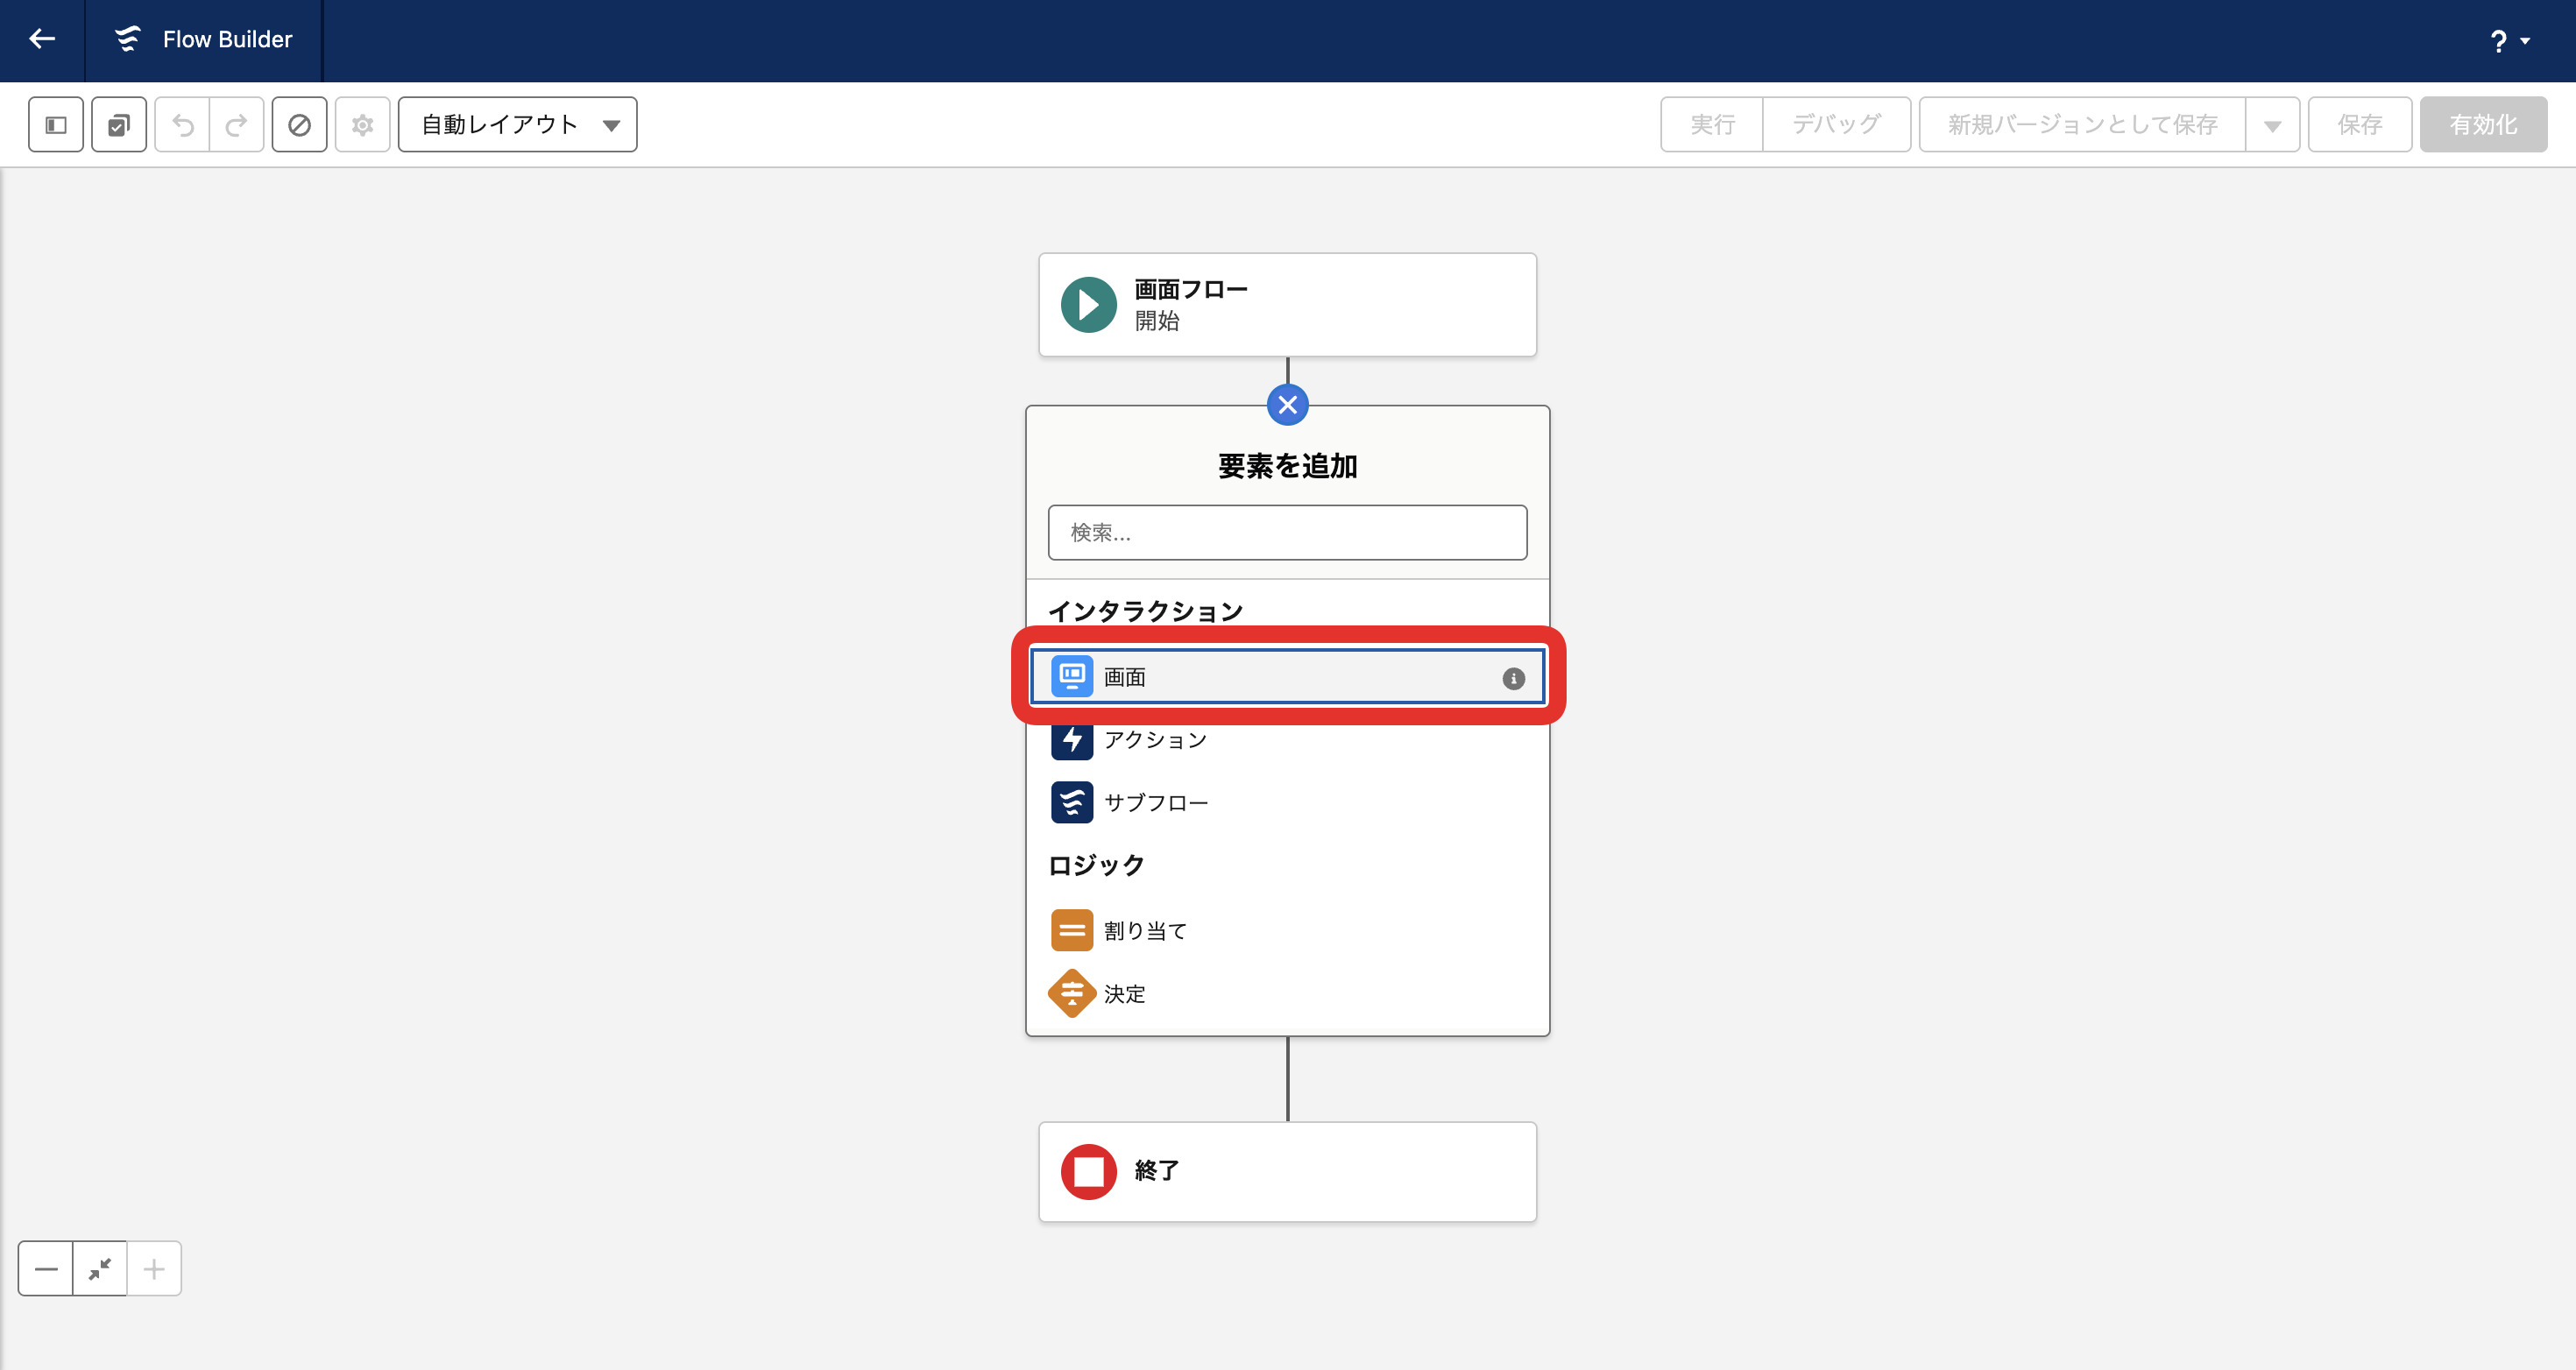Viewport: 2576px width, 1370px height.
Task: Click the 決定 decision diamond icon
Action: coord(1072,993)
